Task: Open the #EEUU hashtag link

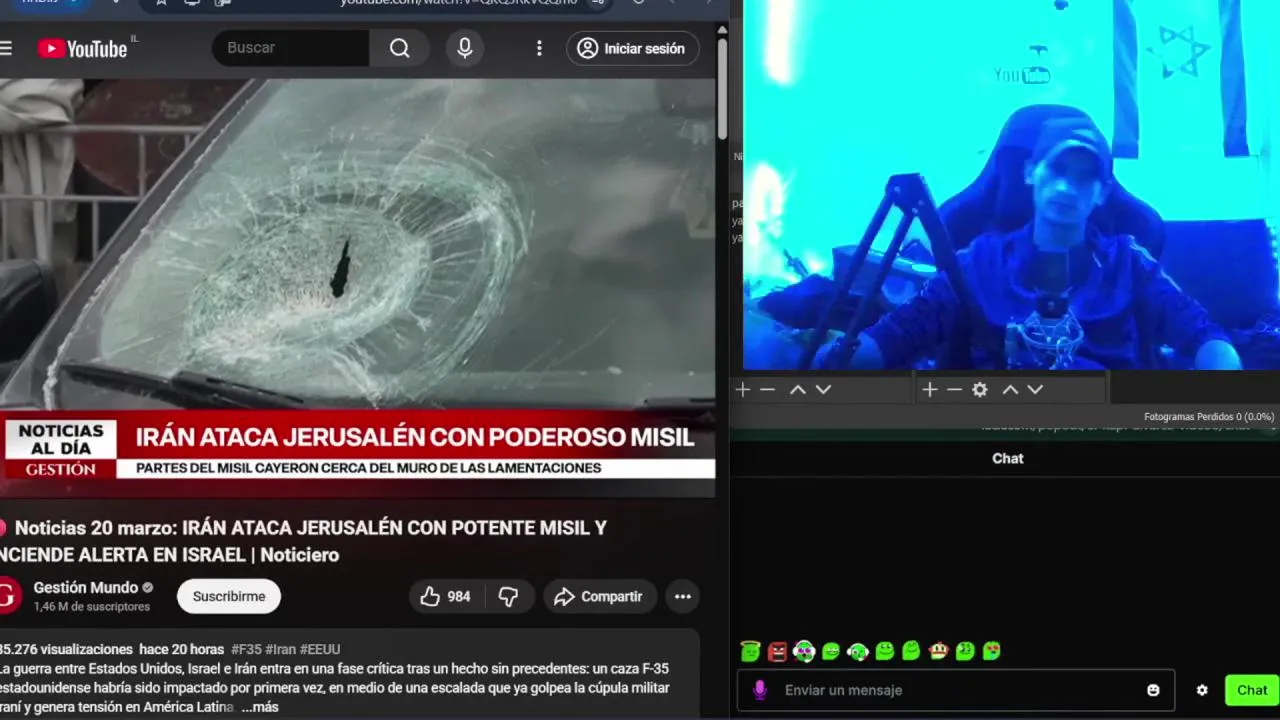Action: tap(320, 649)
